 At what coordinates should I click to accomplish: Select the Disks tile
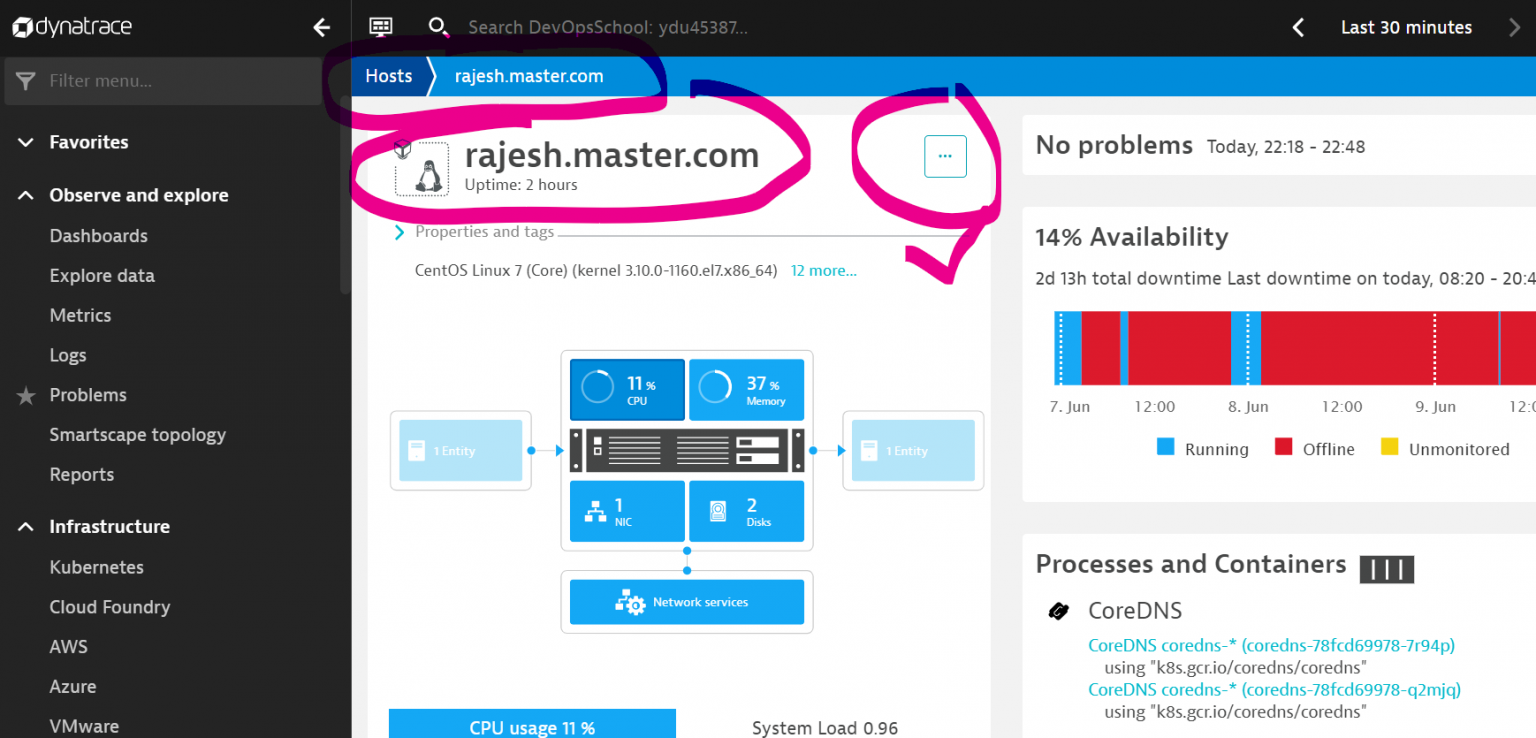(x=746, y=511)
